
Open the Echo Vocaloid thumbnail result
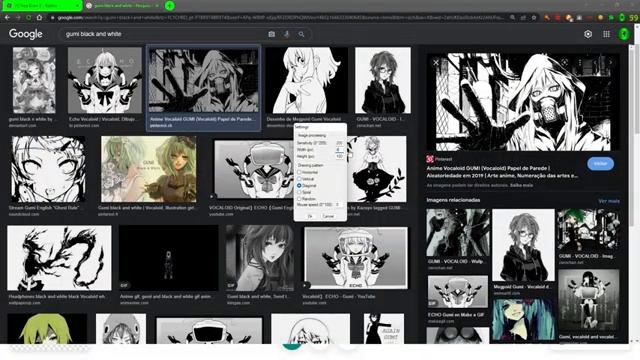(x=104, y=80)
